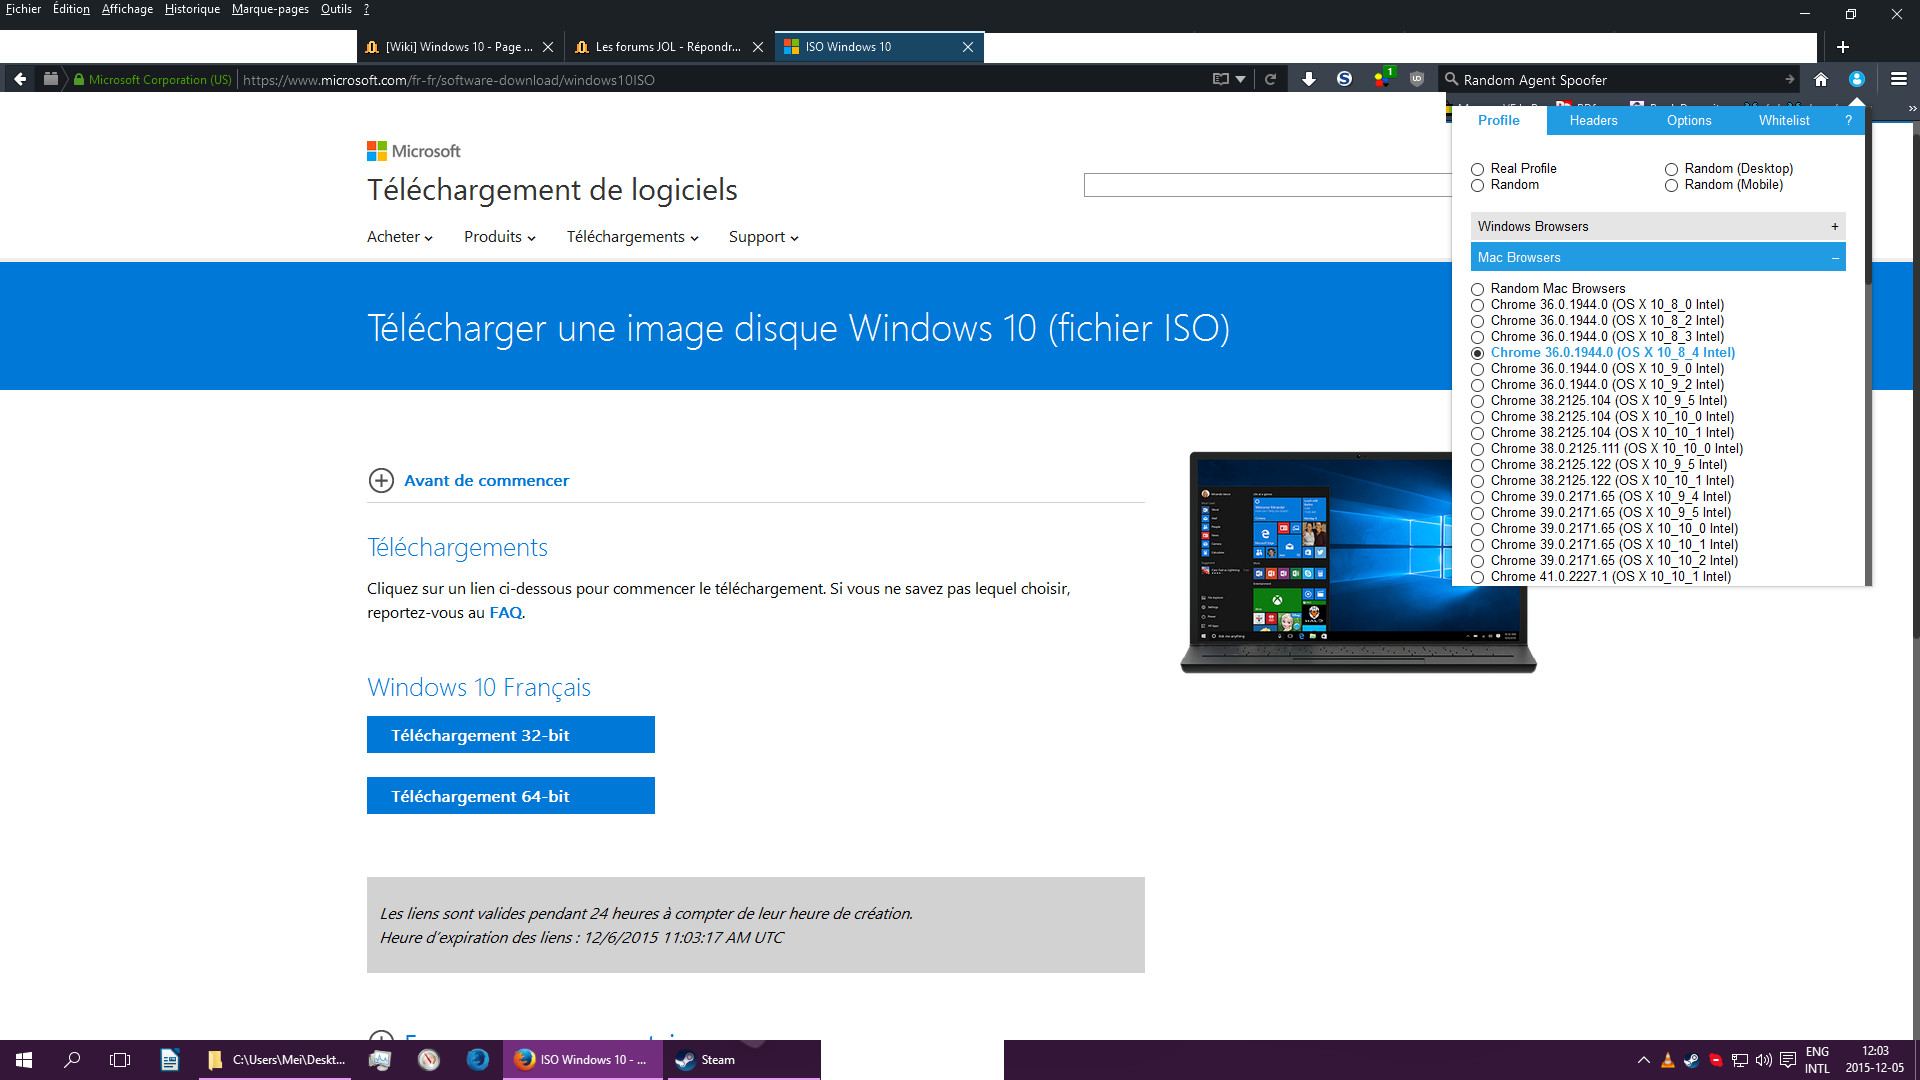Image resolution: width=1920 pixels, height=1080 pixels.
Task: Select Random (Desktop) radio option
Action: click(1671, 169)
